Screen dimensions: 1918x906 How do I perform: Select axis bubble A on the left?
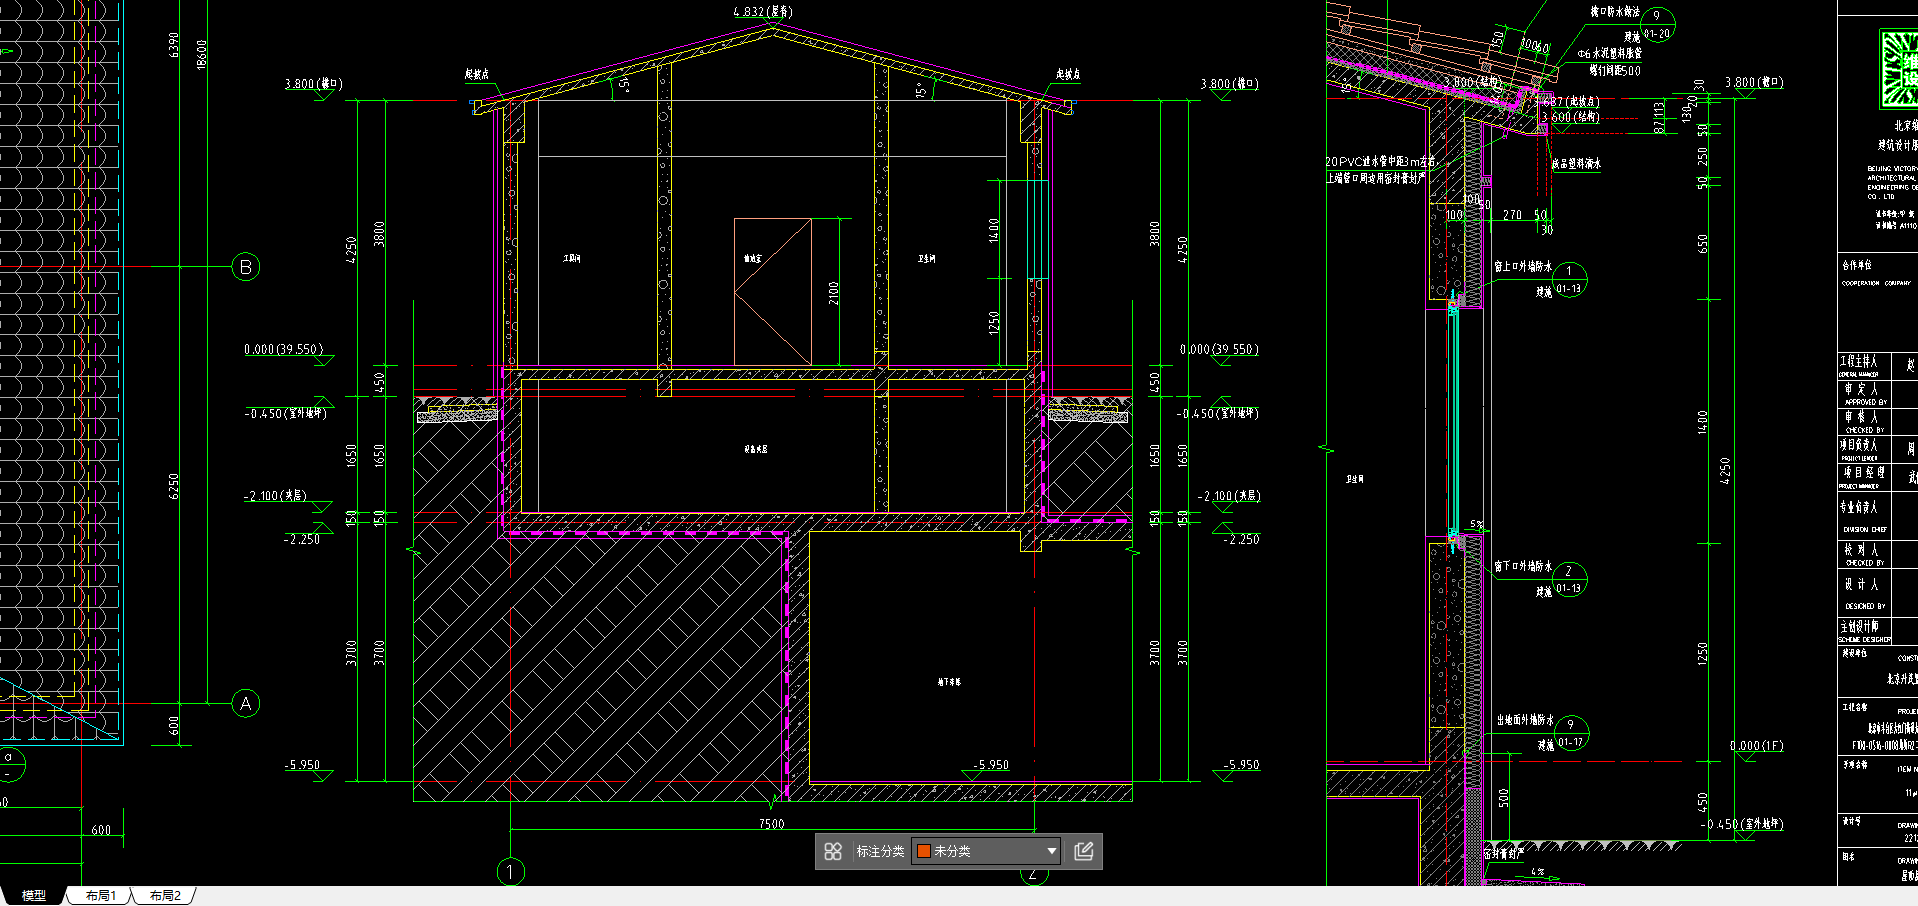[246, 703]
